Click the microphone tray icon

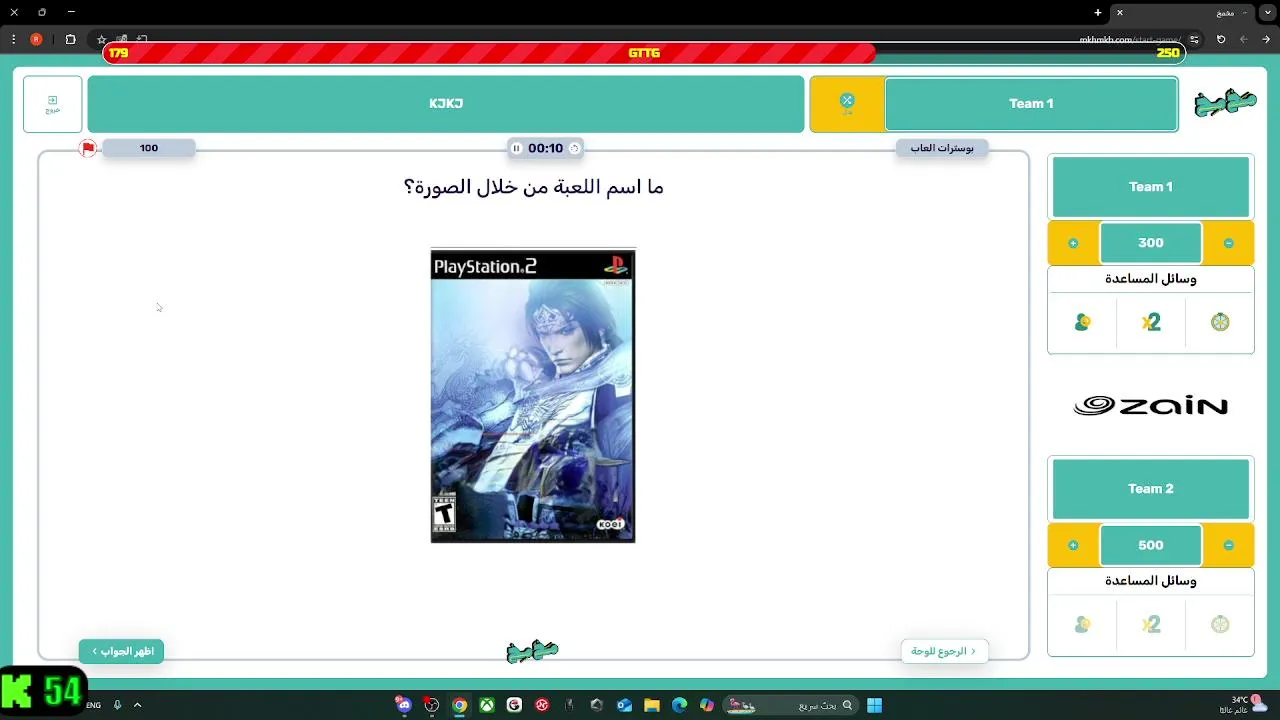point(117,705)
